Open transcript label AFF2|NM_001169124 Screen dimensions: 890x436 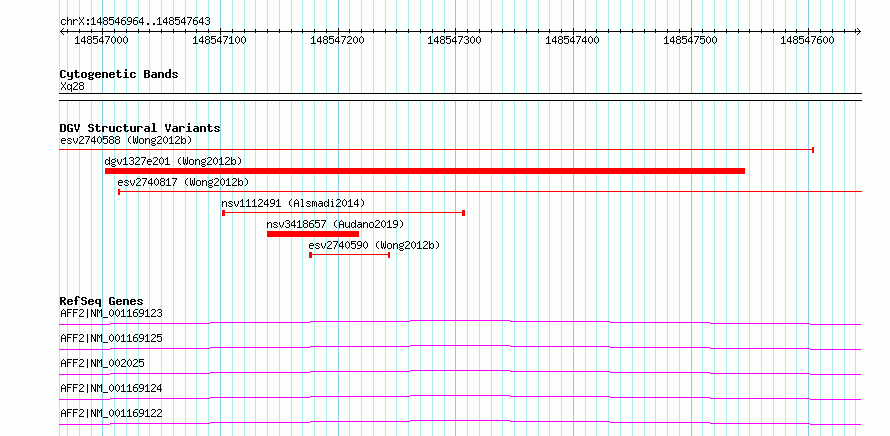[111, 388]
